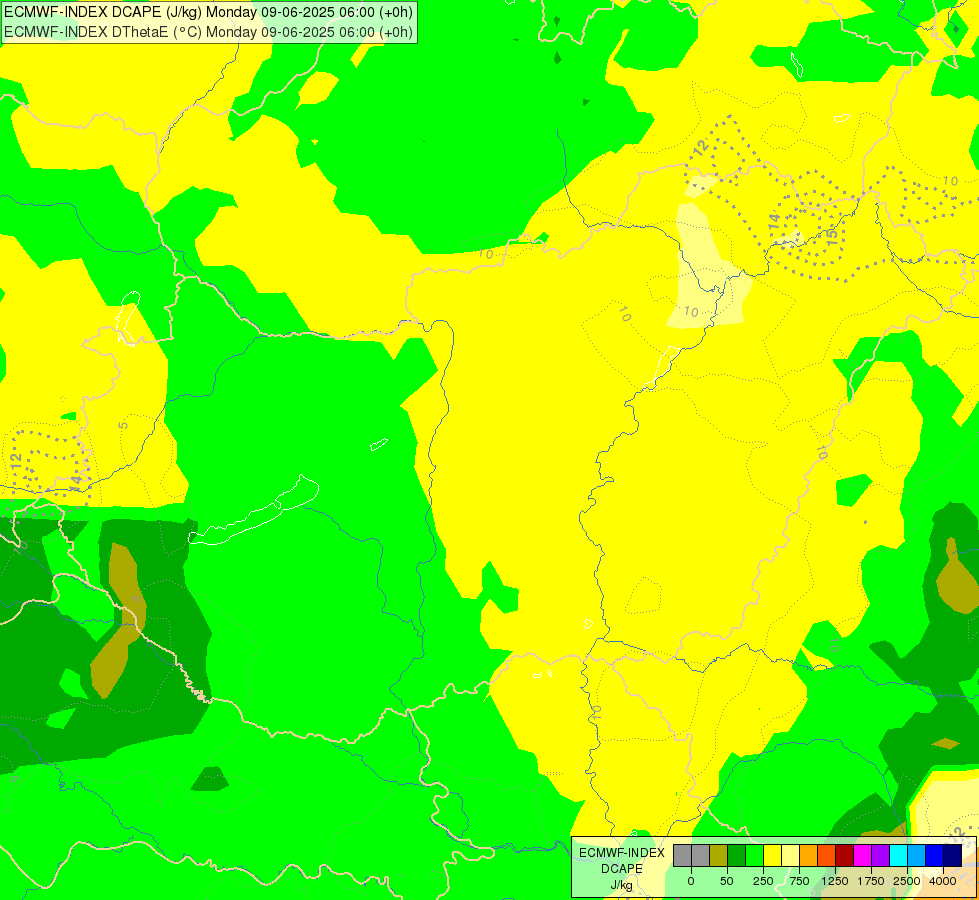
Task: Pick the magenta legend swatch
Action: point(862,856)
